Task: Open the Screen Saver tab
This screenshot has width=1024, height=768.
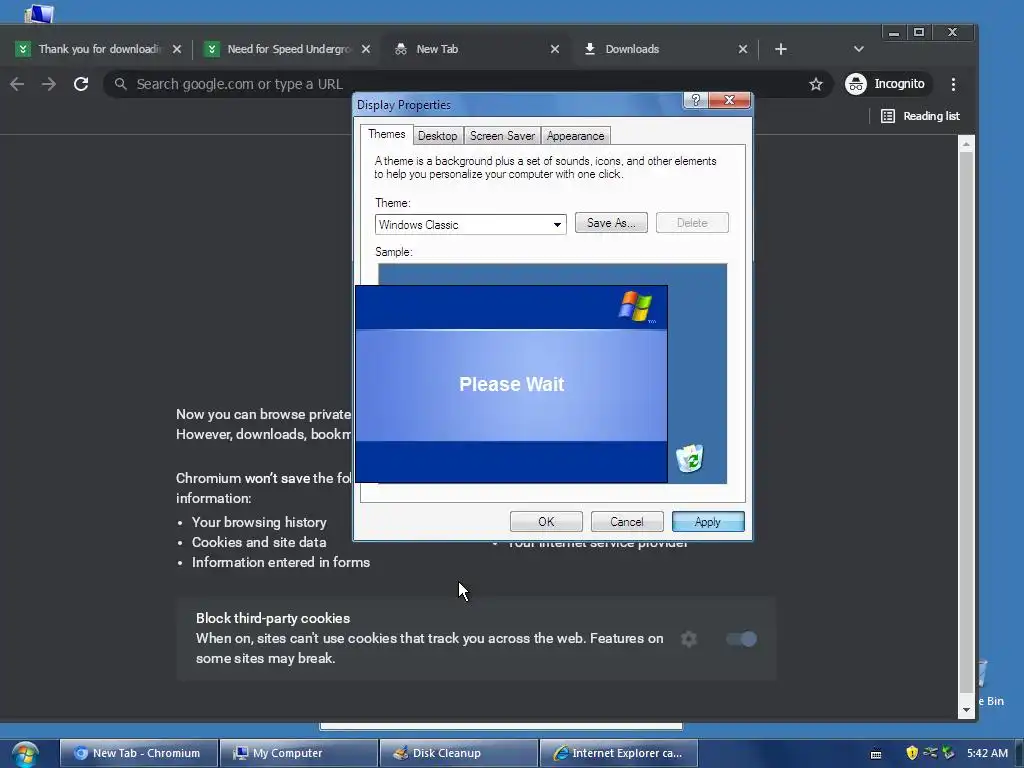Action: pos(502,136)
